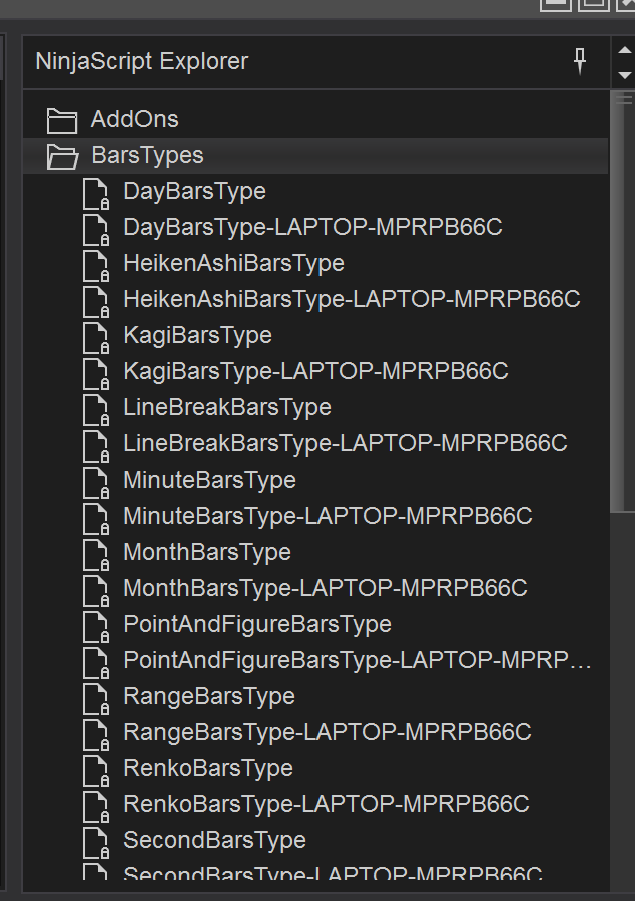Click the RangeBarsType file icon
This screenshot has width=636, height=902.
[95, 698]
